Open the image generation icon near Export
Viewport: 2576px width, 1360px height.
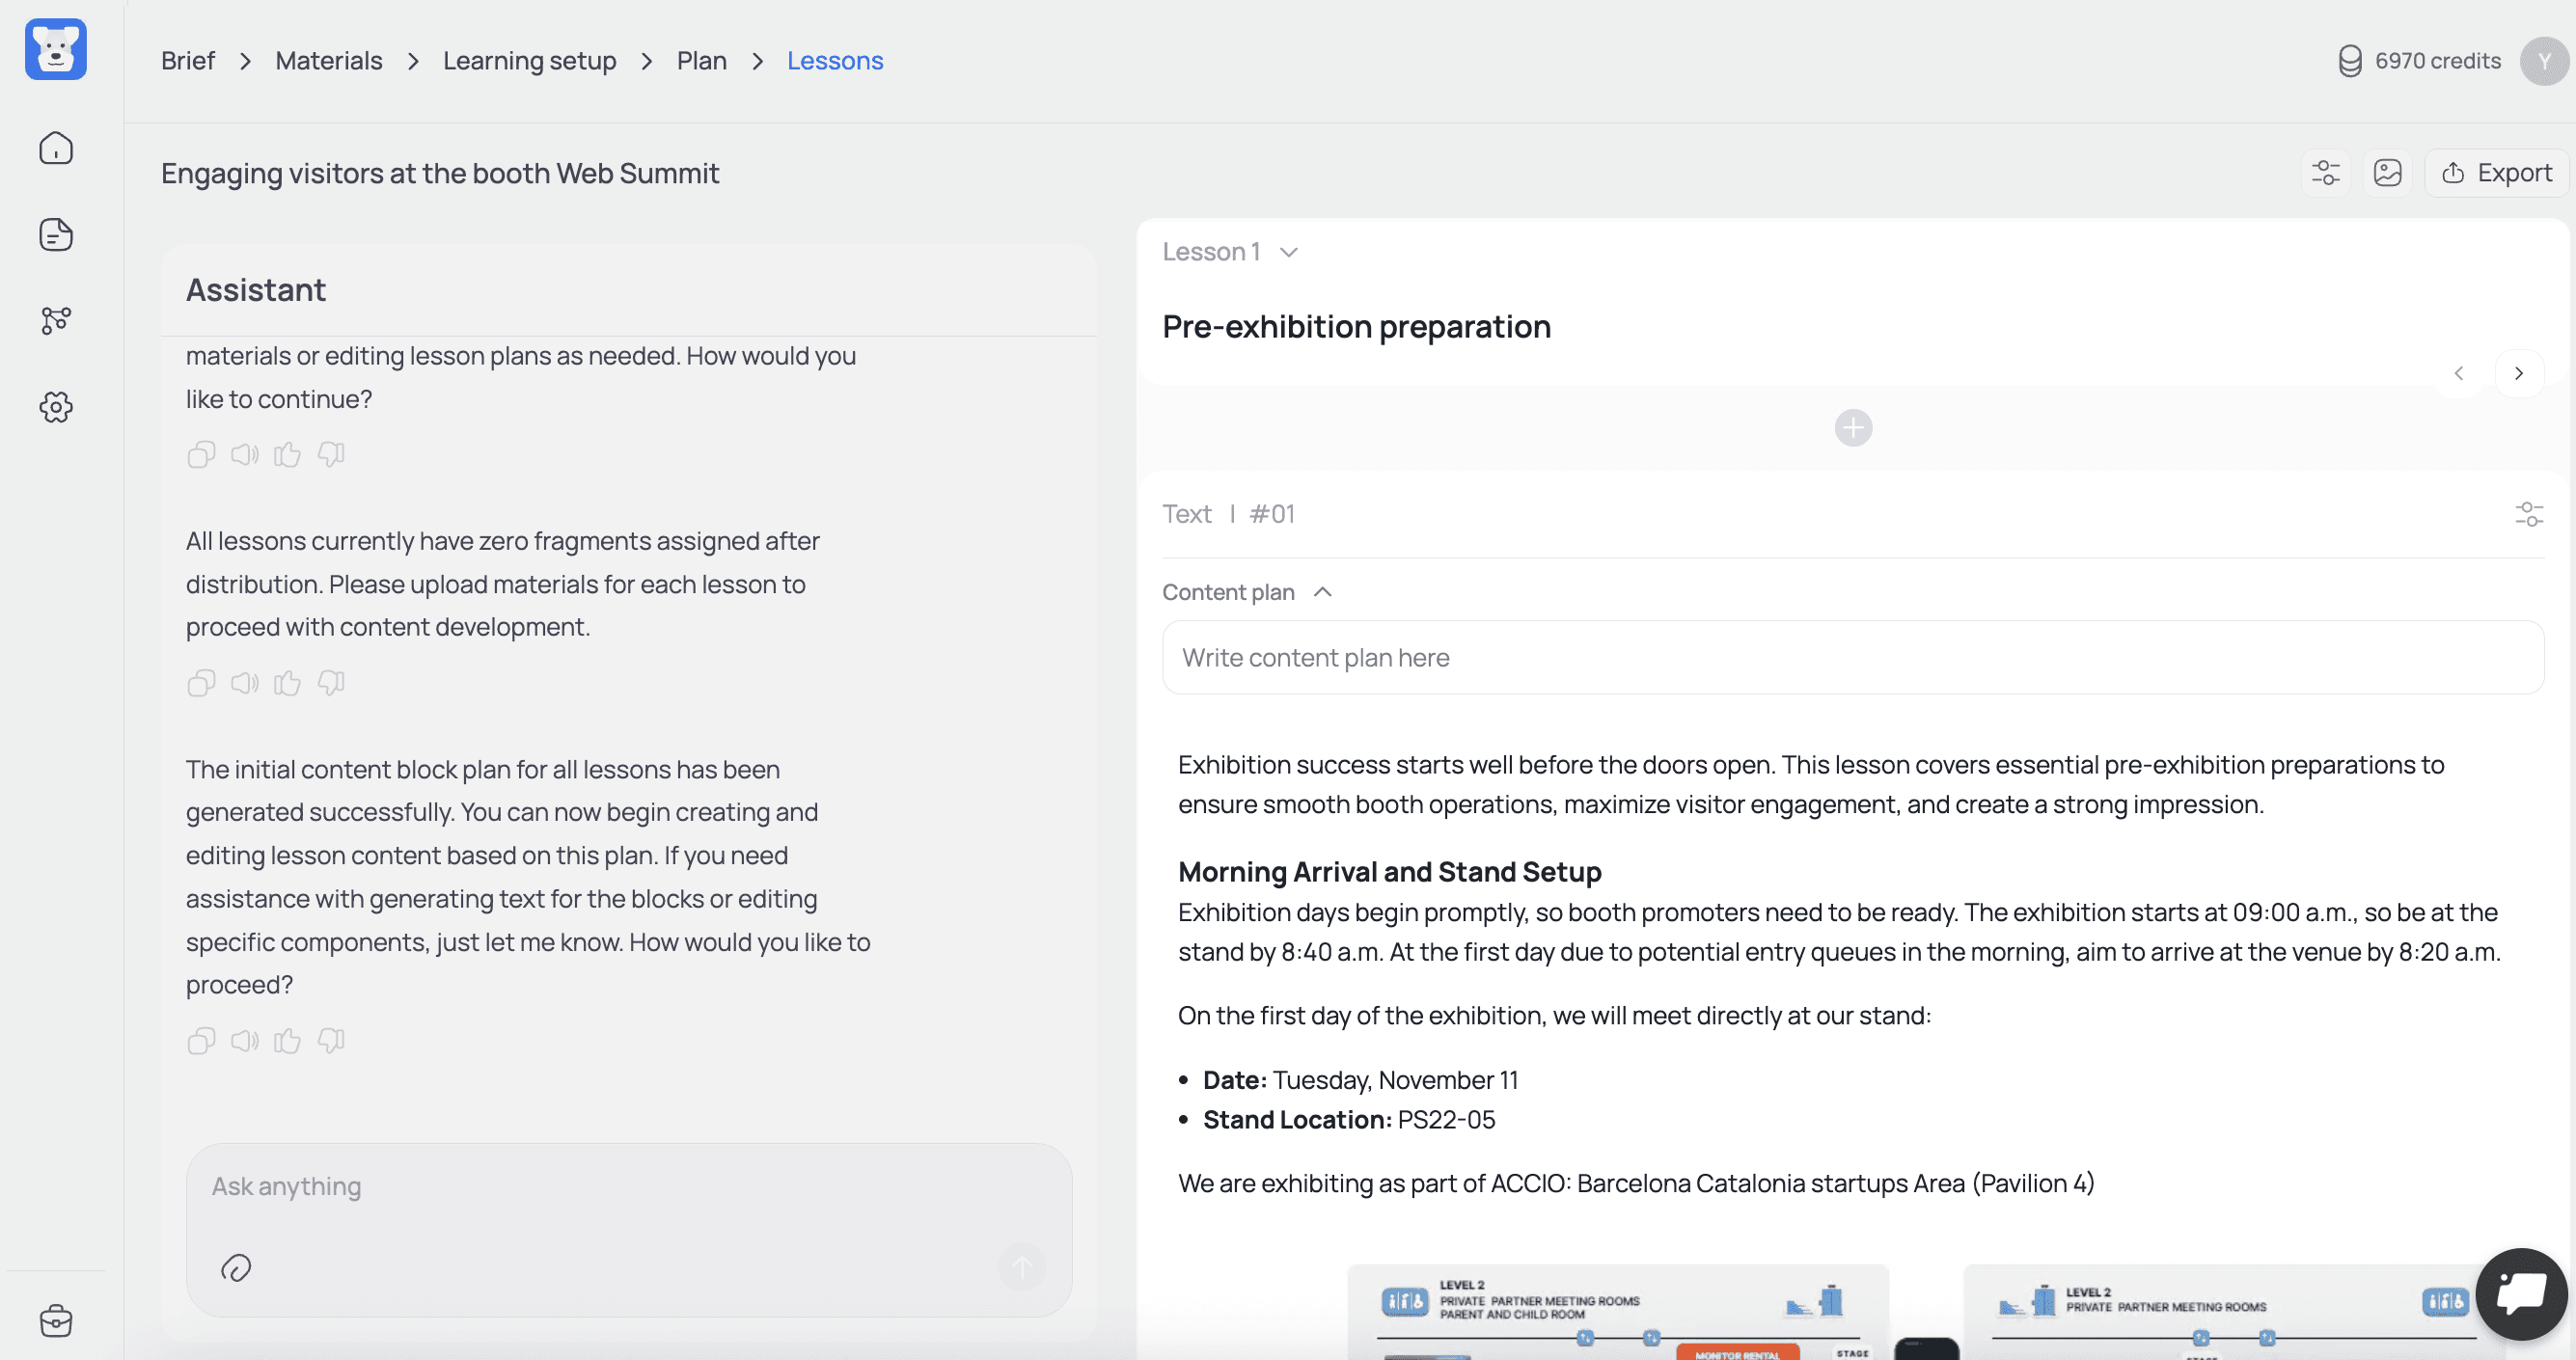2389,172
